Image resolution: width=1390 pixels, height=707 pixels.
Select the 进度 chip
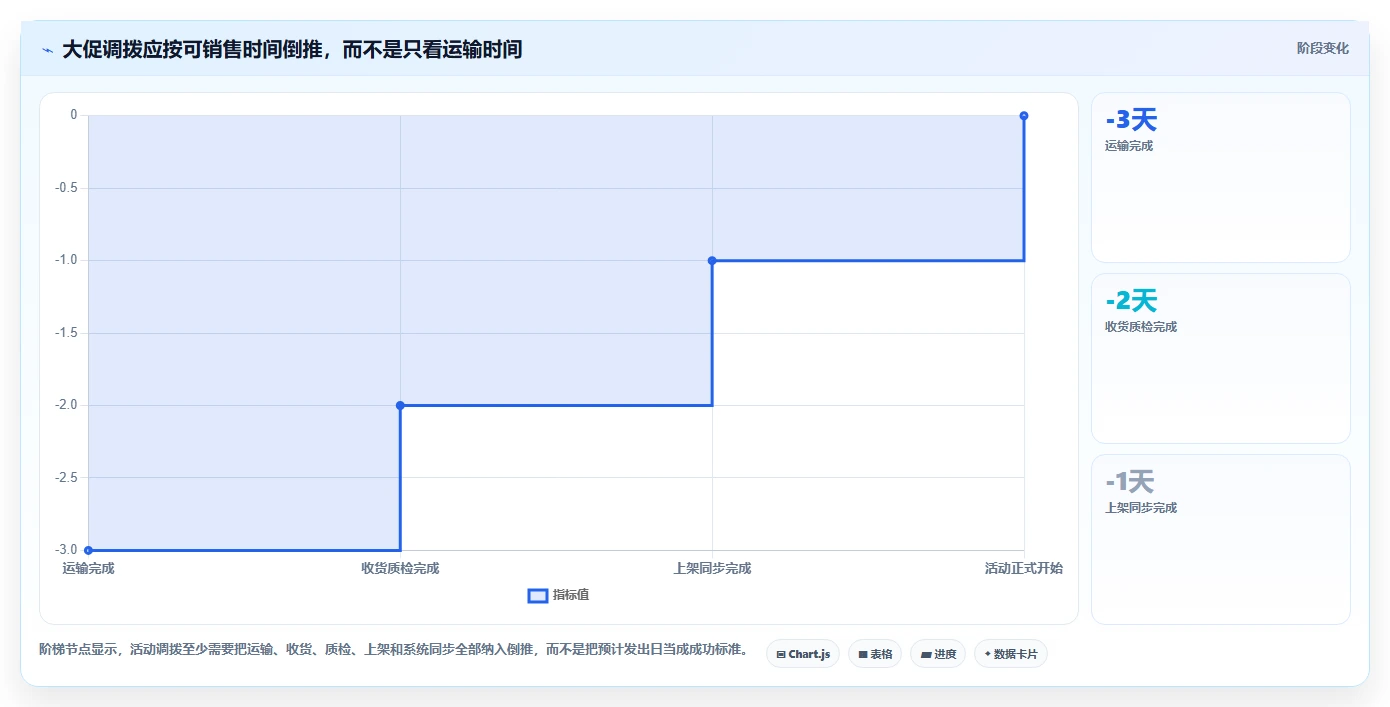938,654
